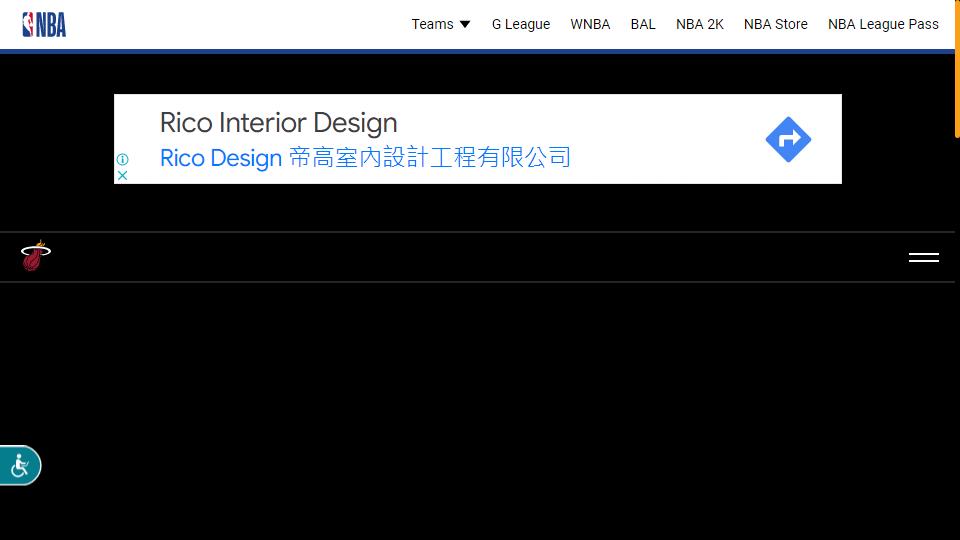Click the Rico Interior Design ad headline
Image resolution: width=960 pixels, height=540 pixels.
[278, 123]
